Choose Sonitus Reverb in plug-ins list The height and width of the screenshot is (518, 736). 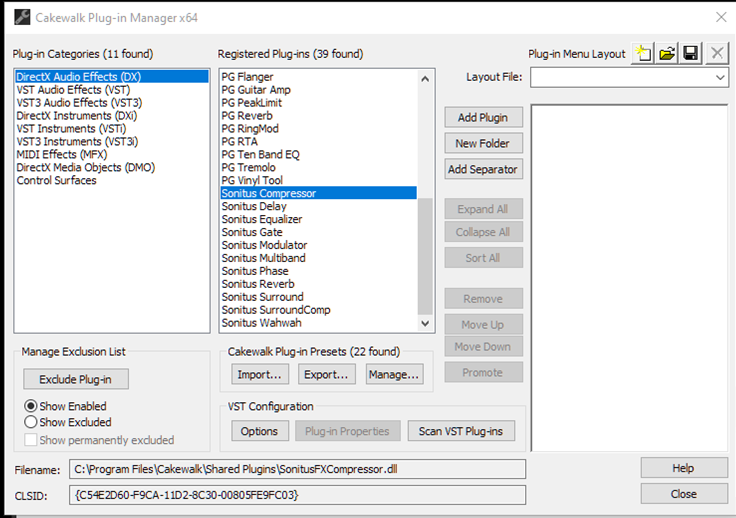click(258, 284)
